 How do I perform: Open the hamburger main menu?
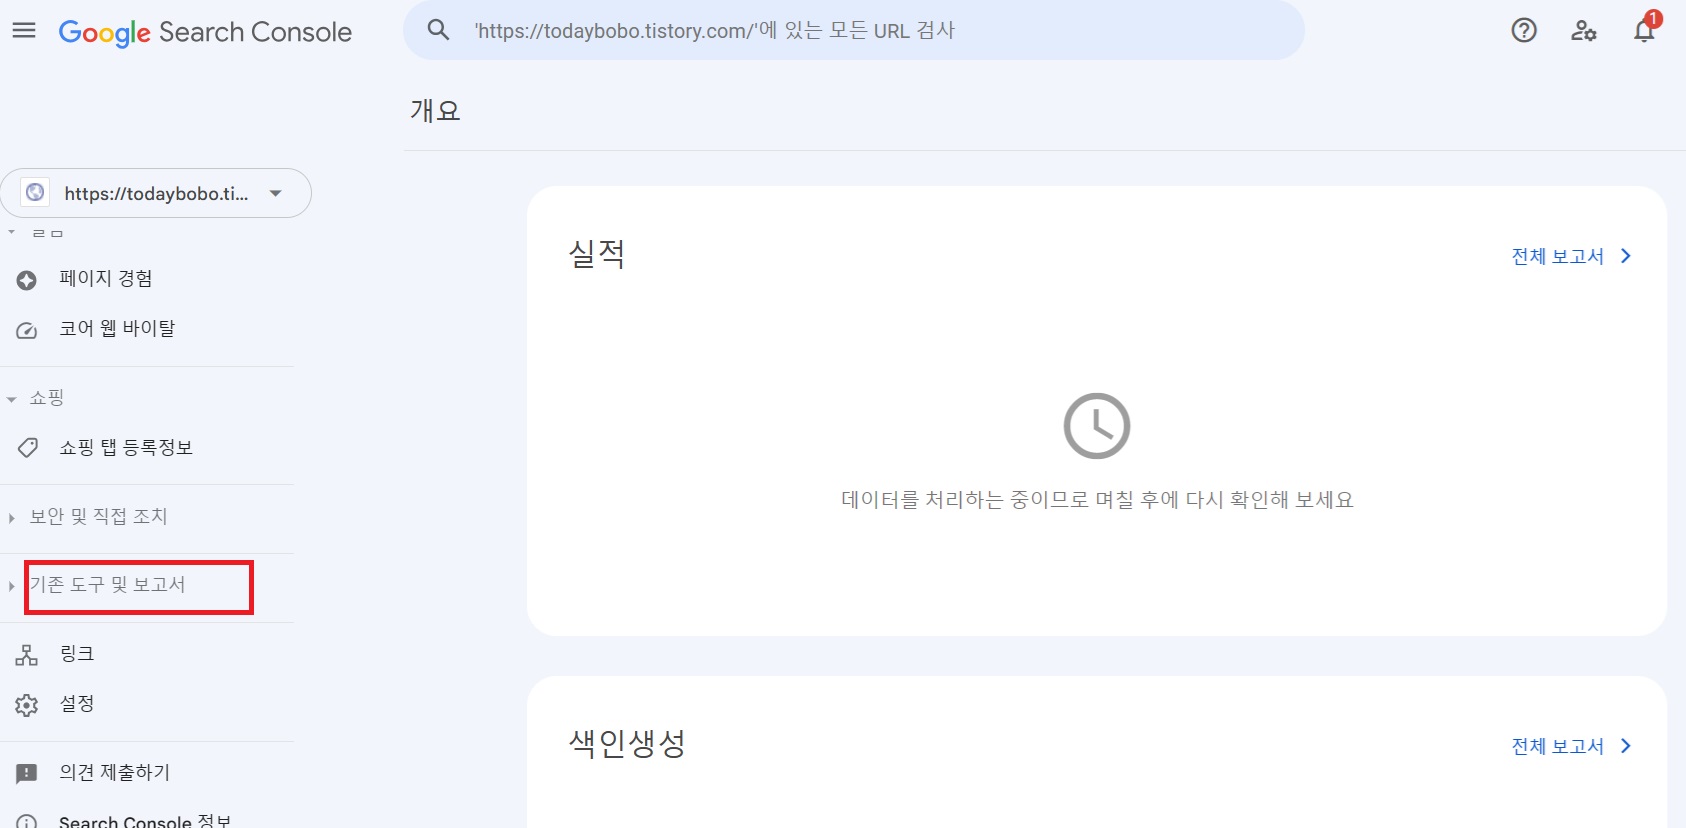point(24,31)
